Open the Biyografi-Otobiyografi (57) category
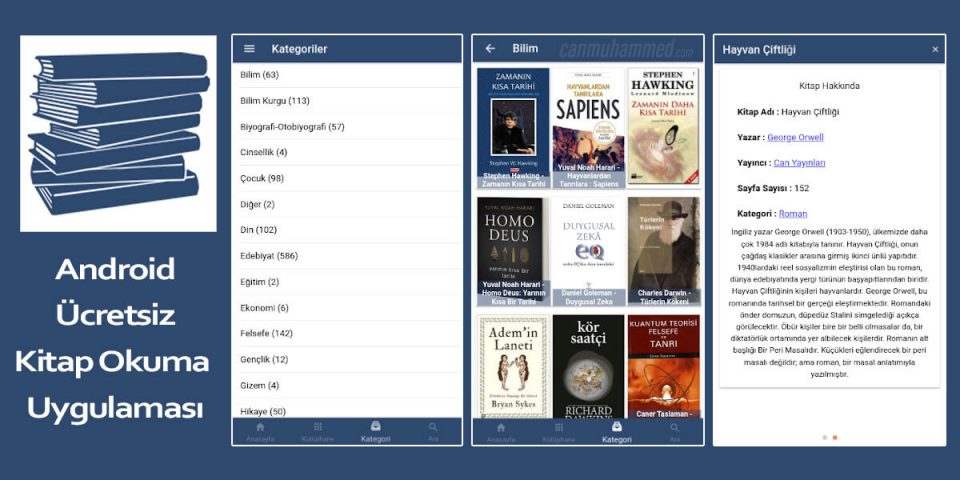Screen dimensions: 960x480 point(347,127)
